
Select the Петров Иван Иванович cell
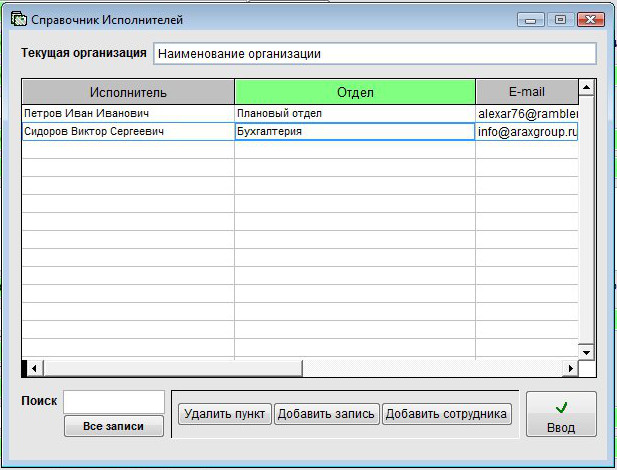pos(128,114)
